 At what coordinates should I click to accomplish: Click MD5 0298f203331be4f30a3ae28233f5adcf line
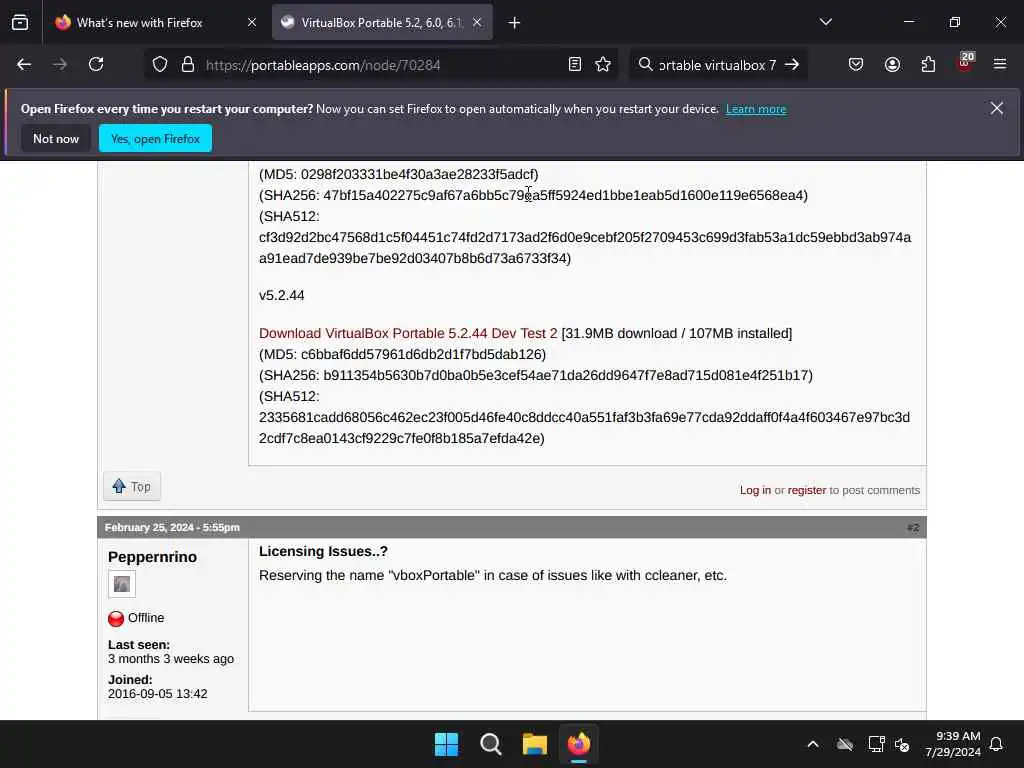398,174
